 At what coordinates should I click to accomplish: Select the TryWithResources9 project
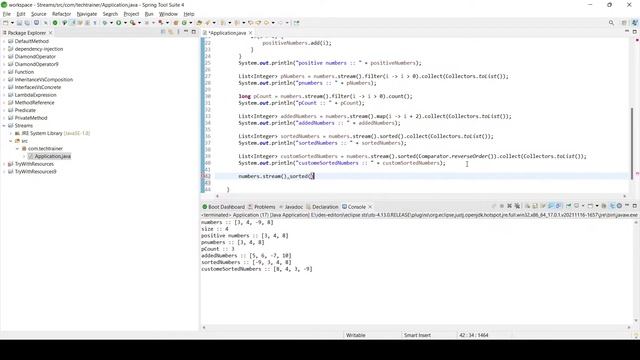[x=36, y=172]
